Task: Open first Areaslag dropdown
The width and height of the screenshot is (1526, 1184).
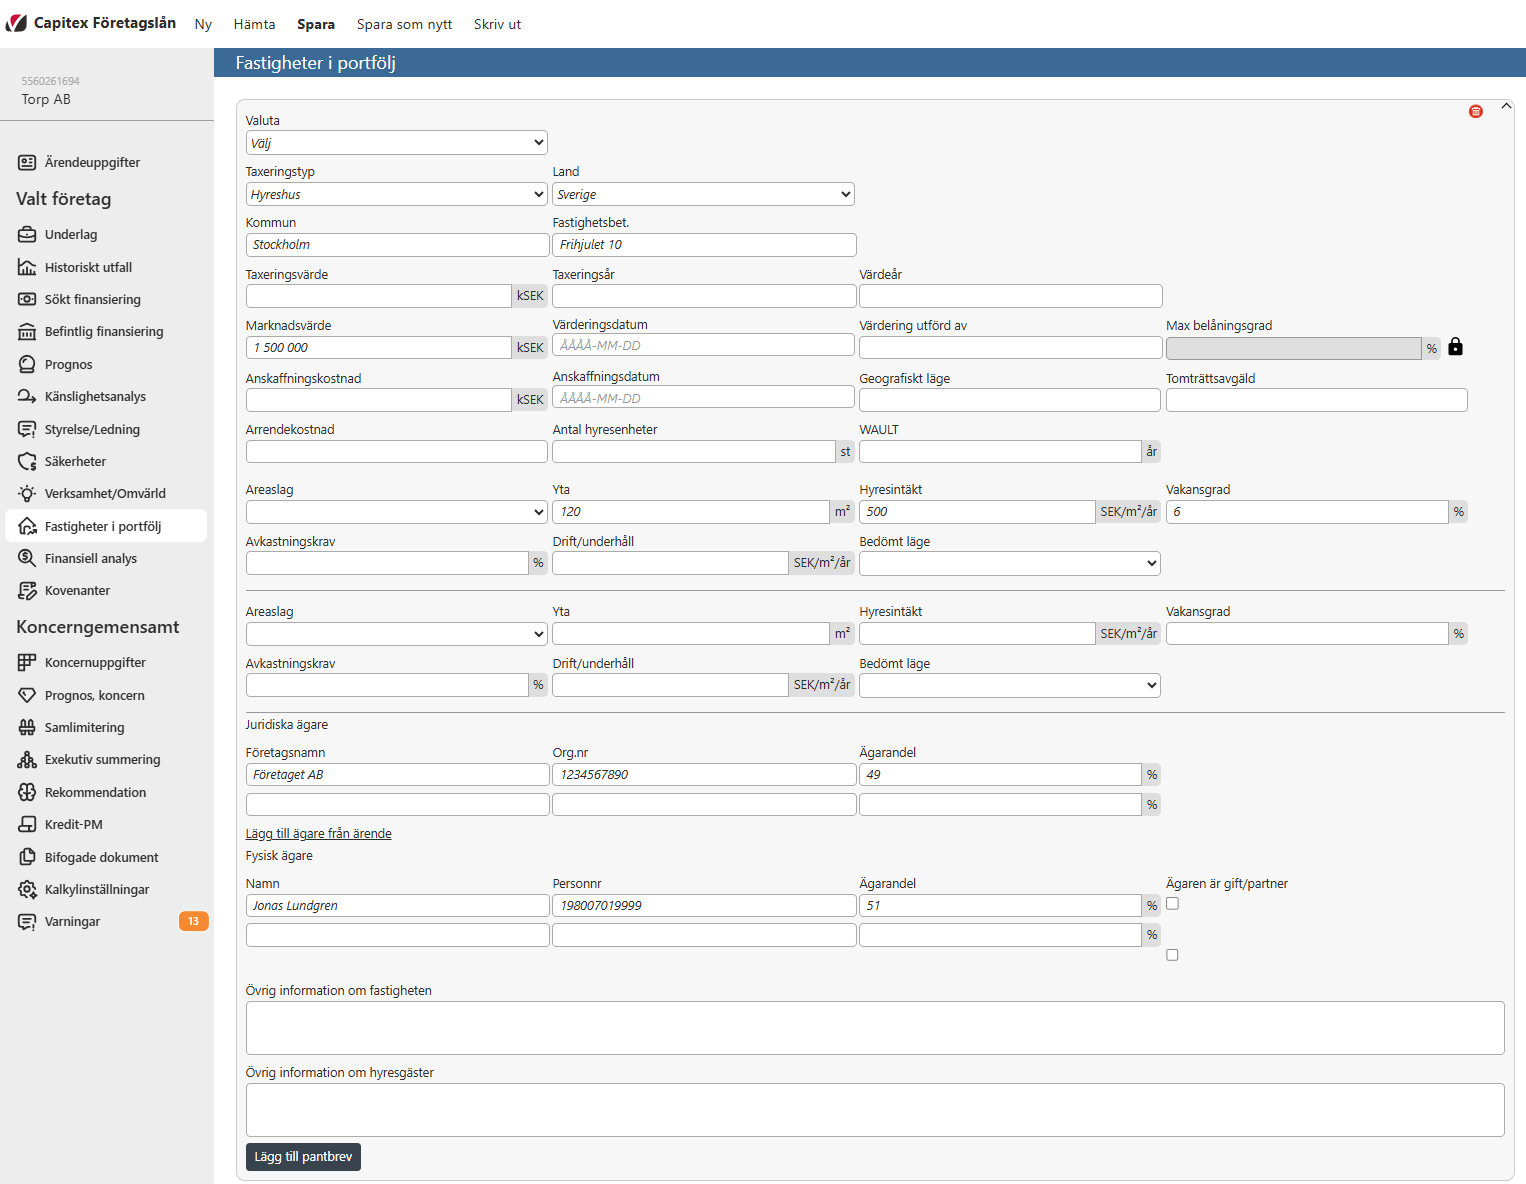Action: click(x=396, y=512)
